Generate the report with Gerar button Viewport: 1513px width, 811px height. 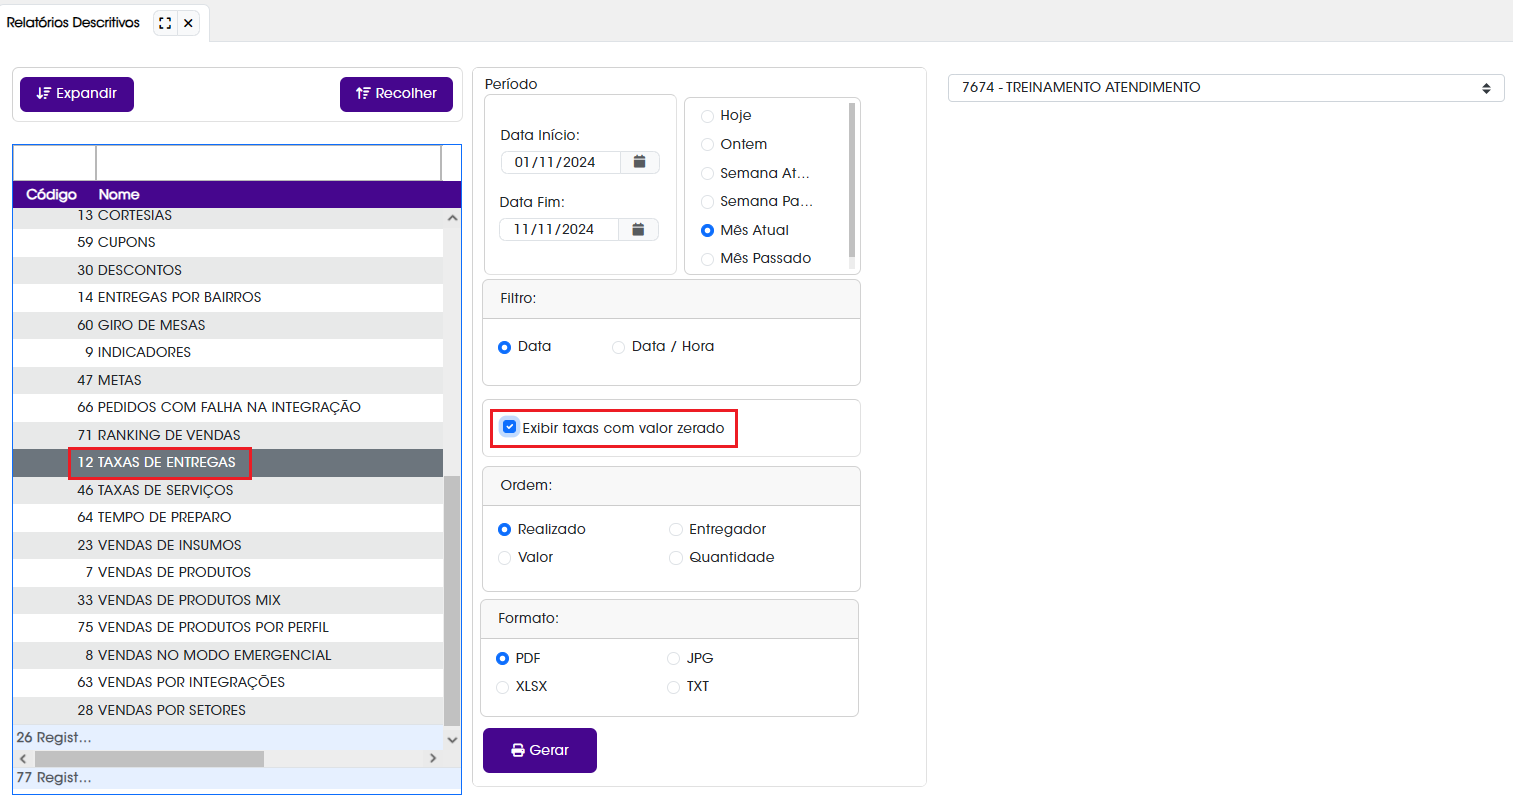click(540, 750)
